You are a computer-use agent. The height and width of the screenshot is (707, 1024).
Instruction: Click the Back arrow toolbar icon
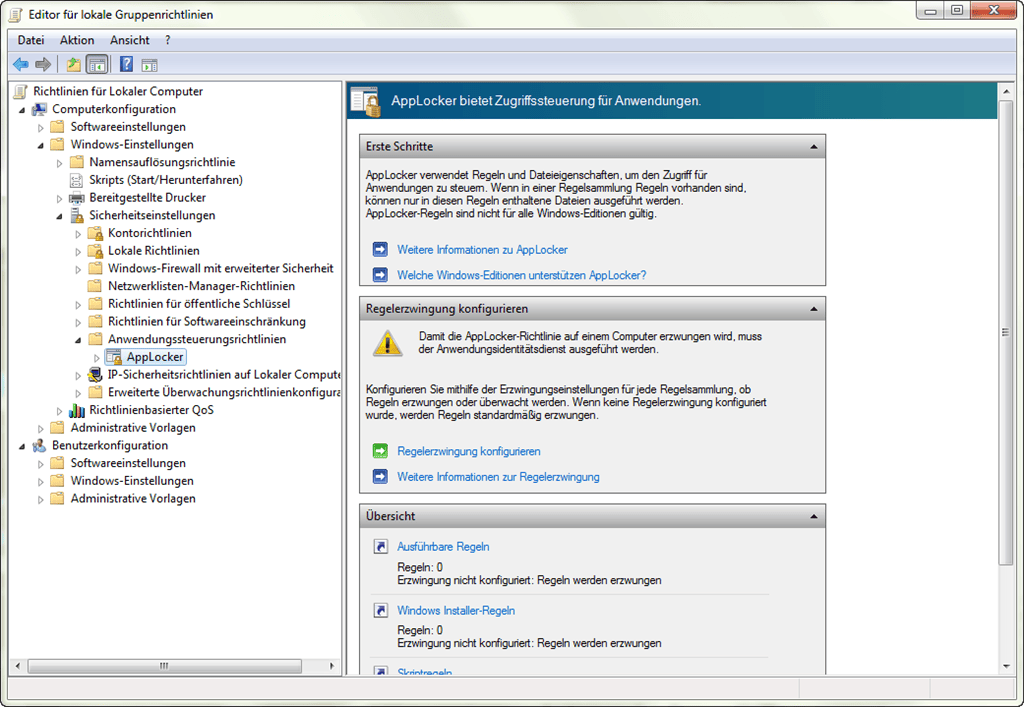click(x=20, y=65)
